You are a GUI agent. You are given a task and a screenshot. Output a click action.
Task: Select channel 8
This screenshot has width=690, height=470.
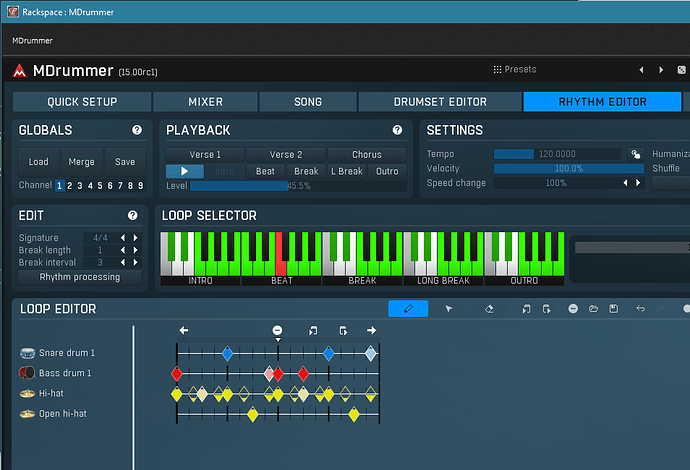(x=130, y=185)
